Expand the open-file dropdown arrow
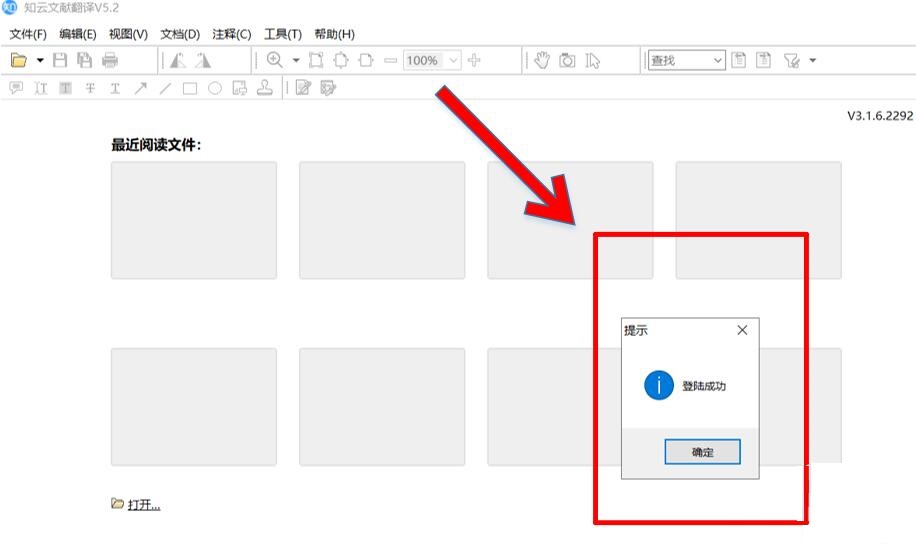Image resolution: width=916 pixels, height=557 pixels. 40,61
